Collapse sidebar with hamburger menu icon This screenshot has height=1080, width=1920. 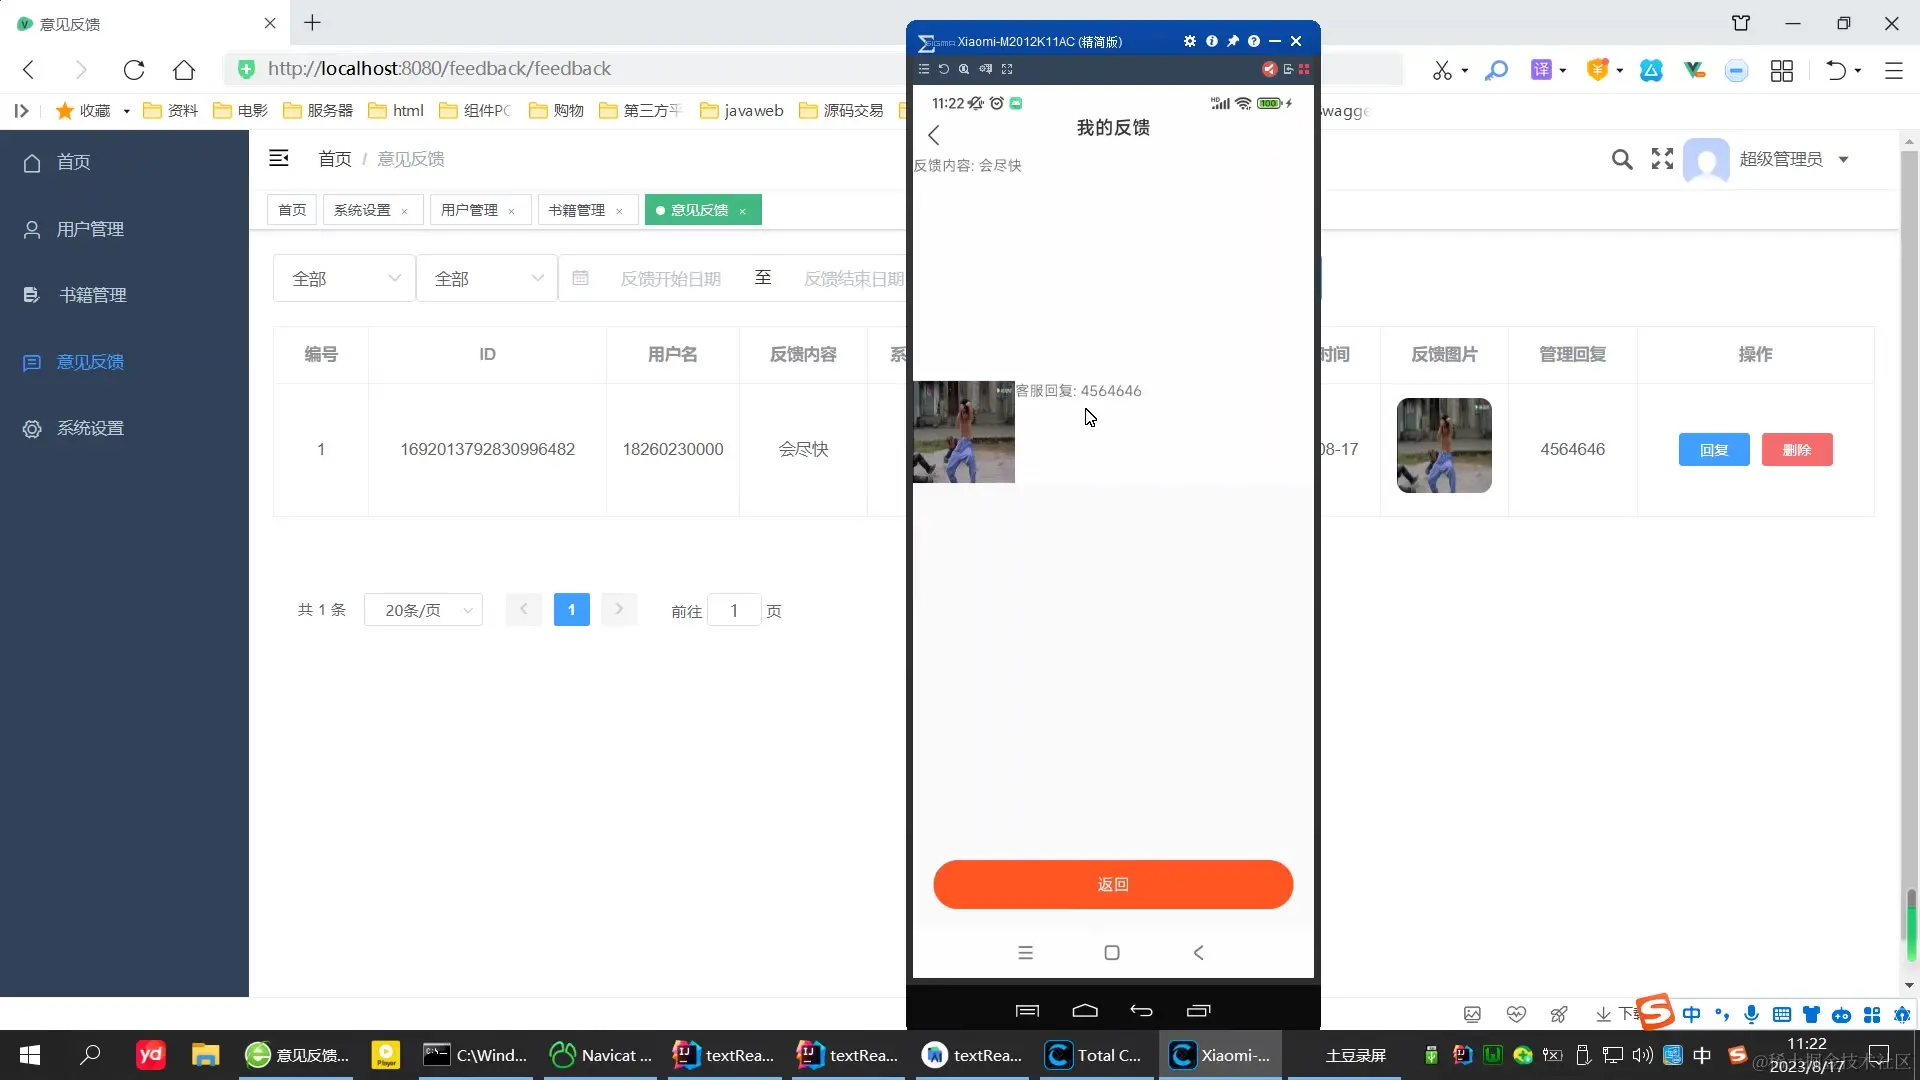tap(279, 158)
